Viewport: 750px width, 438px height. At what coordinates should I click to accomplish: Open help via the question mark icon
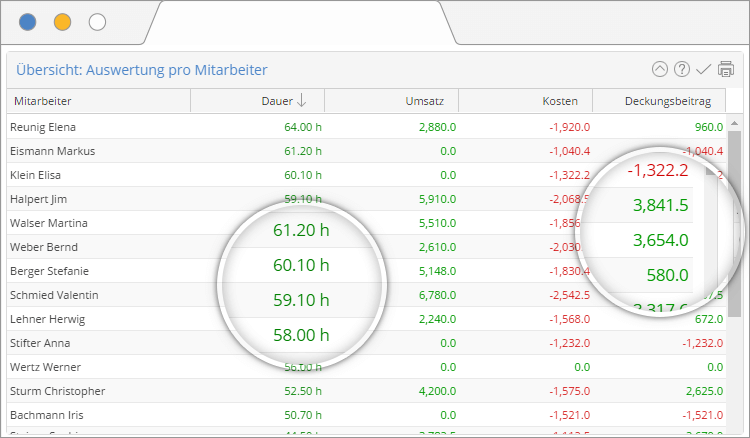pyautogui.click(x=682, y=69)
